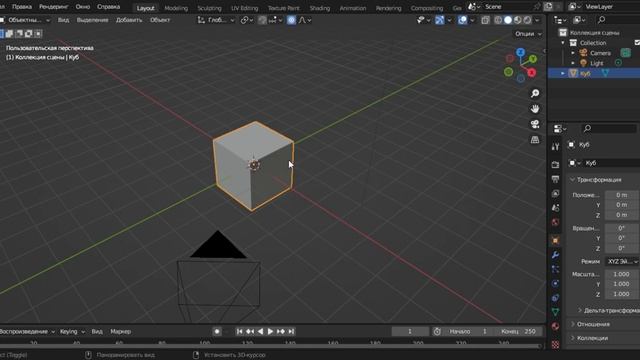Open the World properties tab
The width and height of the screenshot is (640, 360).
[555, 222]
